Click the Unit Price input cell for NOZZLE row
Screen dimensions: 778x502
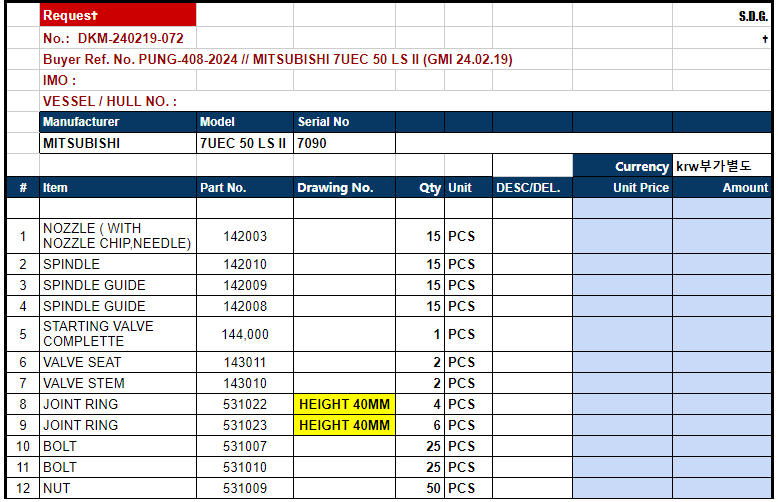pos(622,236)
